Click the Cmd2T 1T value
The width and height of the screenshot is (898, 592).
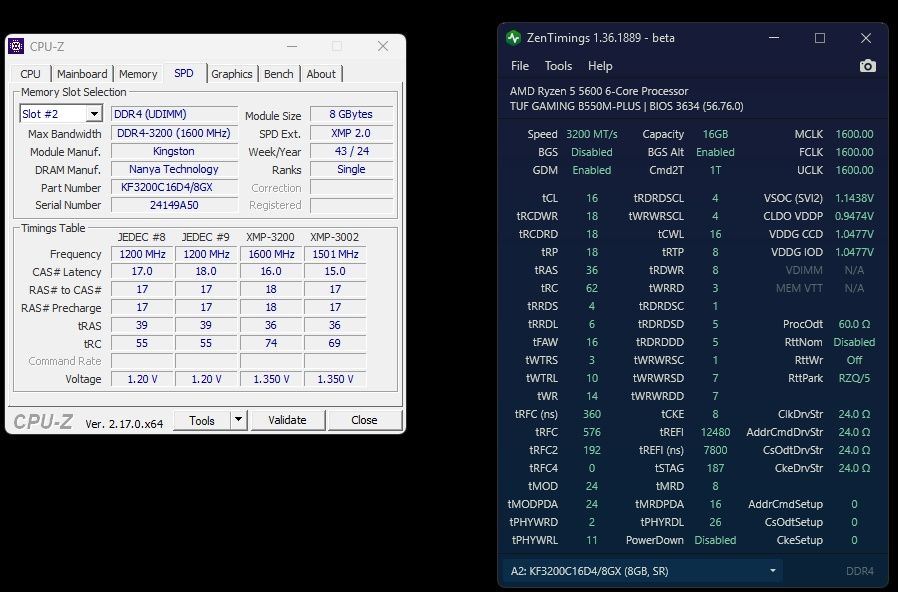(715, 170)
